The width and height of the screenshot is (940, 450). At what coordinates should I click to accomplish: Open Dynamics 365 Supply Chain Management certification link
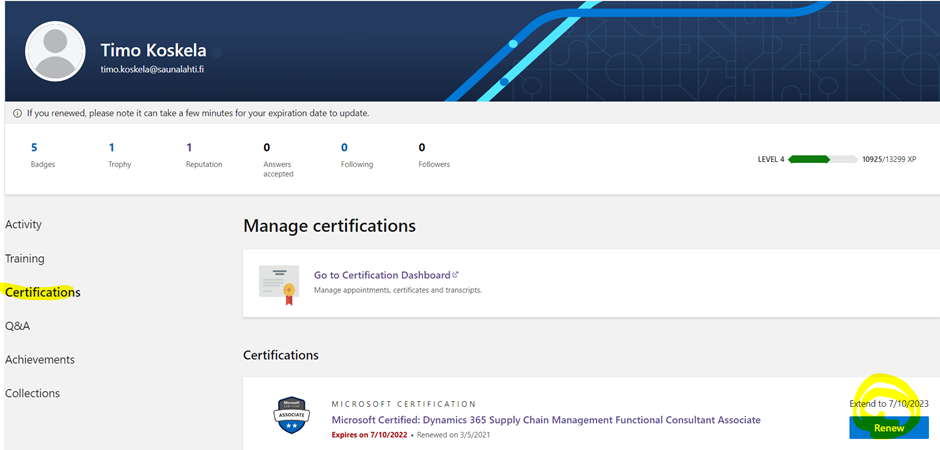(x=545, y=420)
